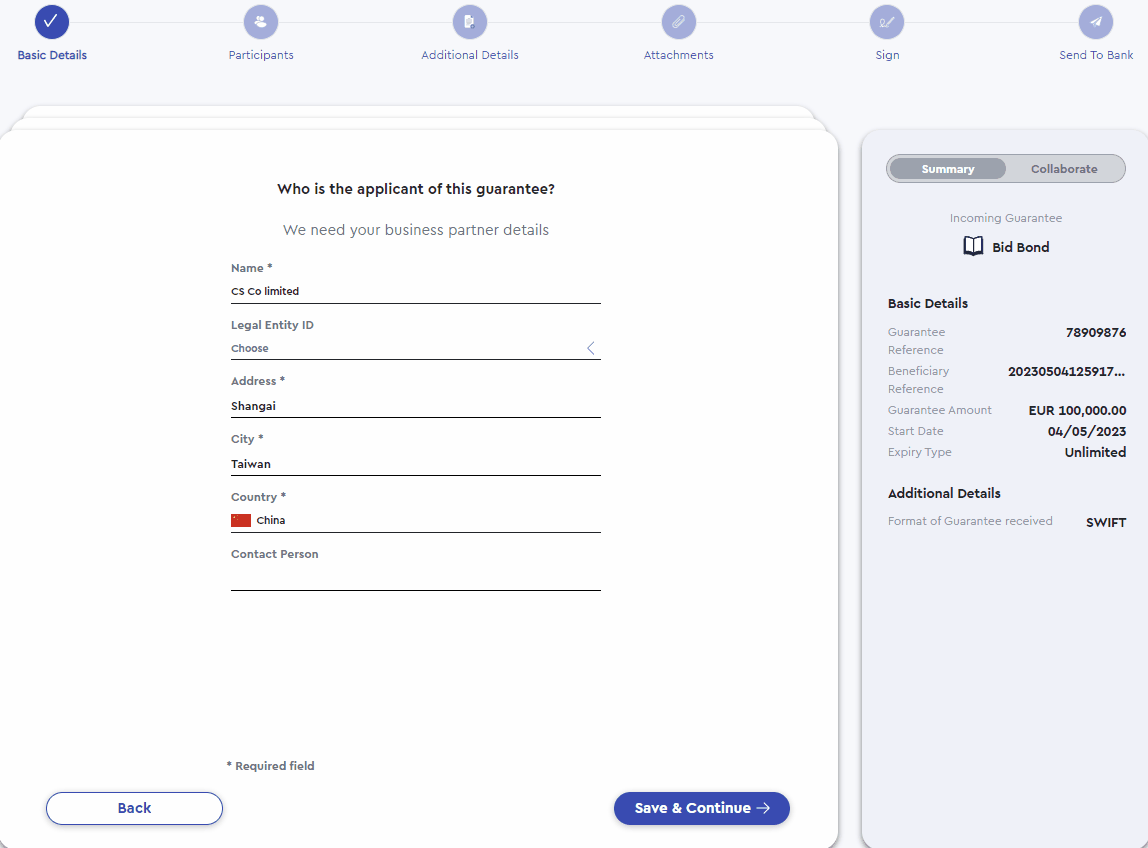Click beneficiary reference 20230504125917...

(x=1067, y=371)
